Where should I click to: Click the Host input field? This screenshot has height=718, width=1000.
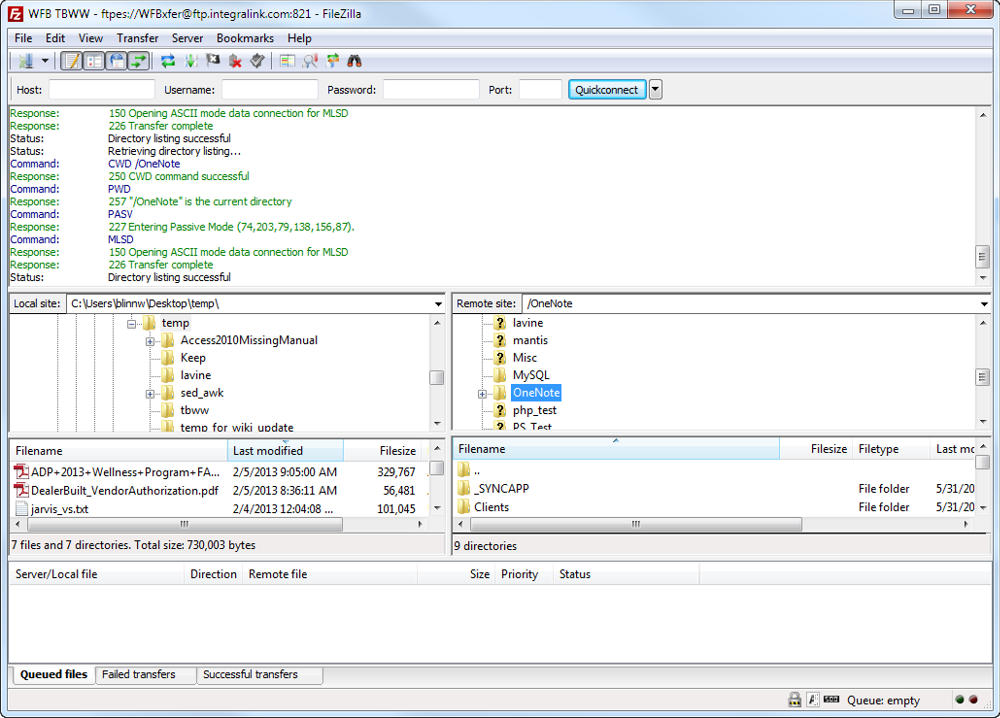point(102,90)
